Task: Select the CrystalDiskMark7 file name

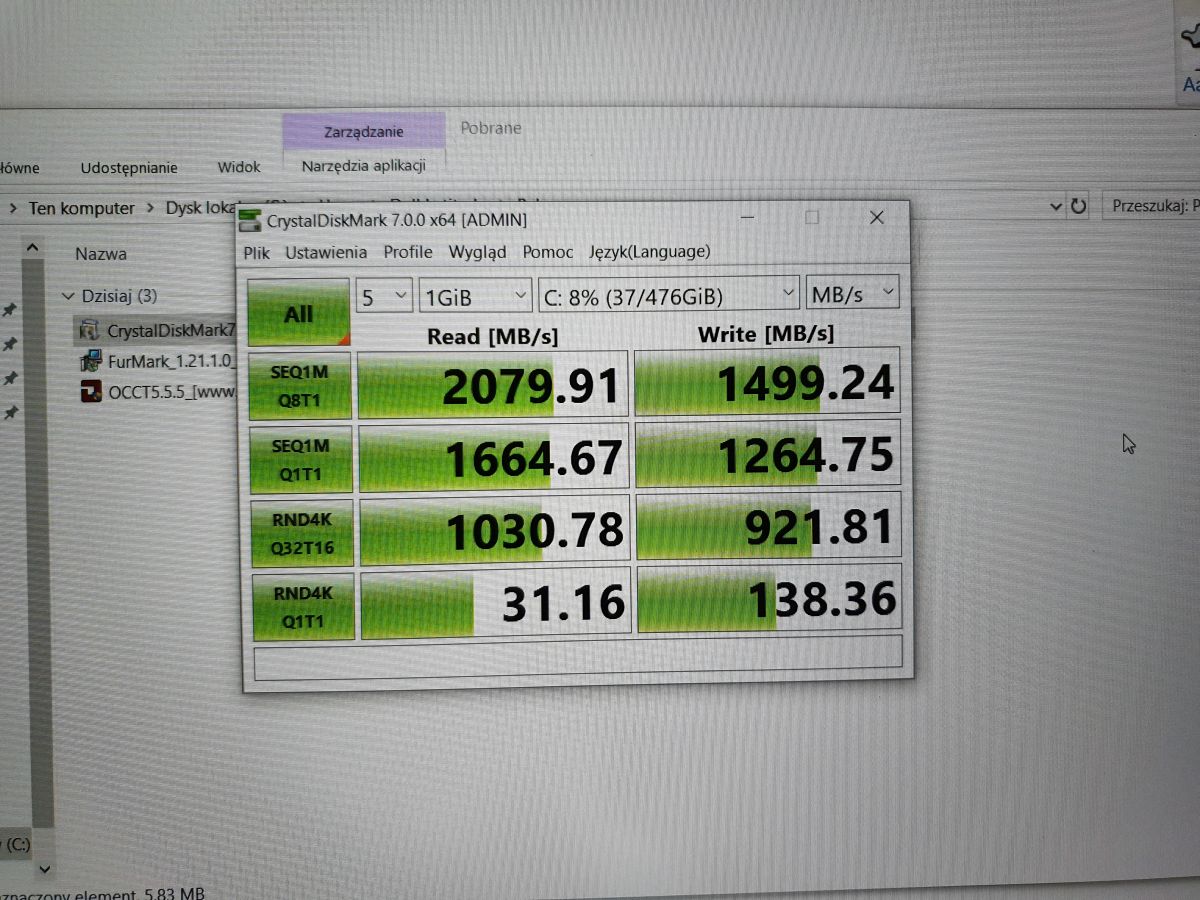Action: tap(171, 330)
